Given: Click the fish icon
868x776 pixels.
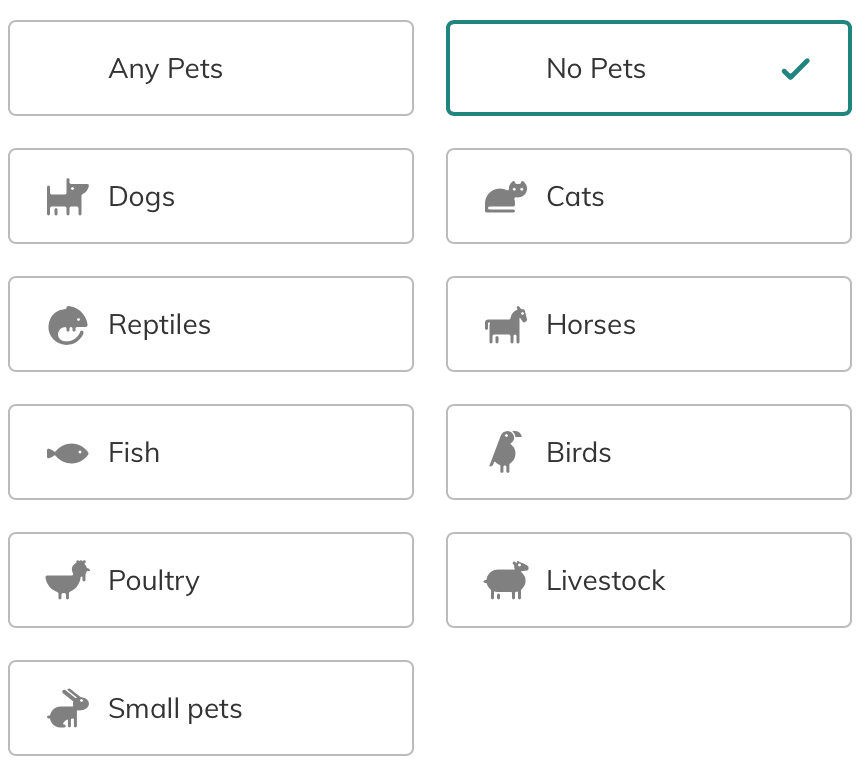Looking at the screenshot, I should (67, 453).
